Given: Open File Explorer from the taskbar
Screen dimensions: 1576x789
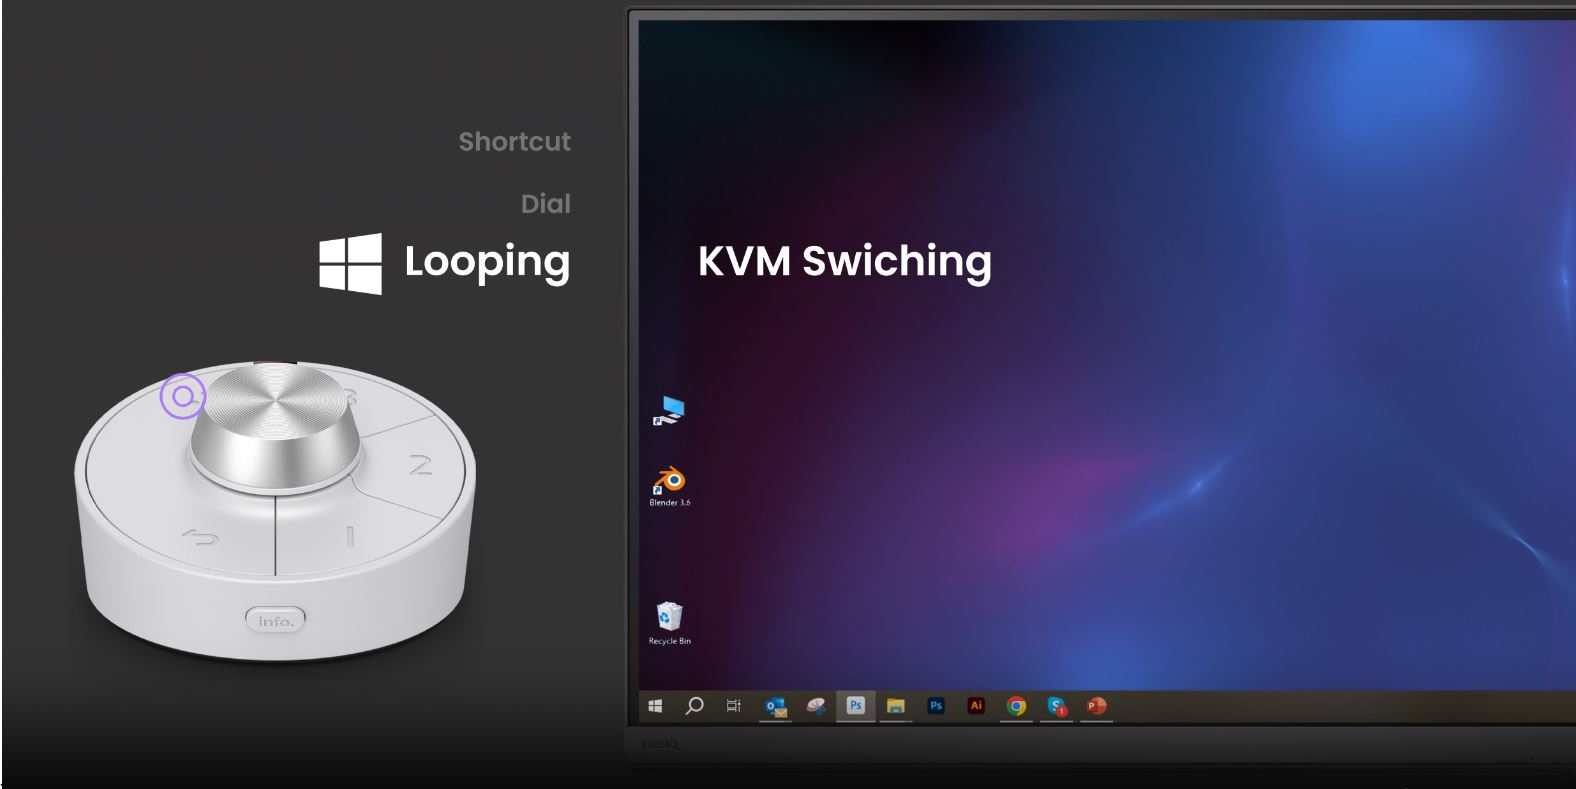Looking at the screenshot, I should pyautogui.click(x=896, y=706).
